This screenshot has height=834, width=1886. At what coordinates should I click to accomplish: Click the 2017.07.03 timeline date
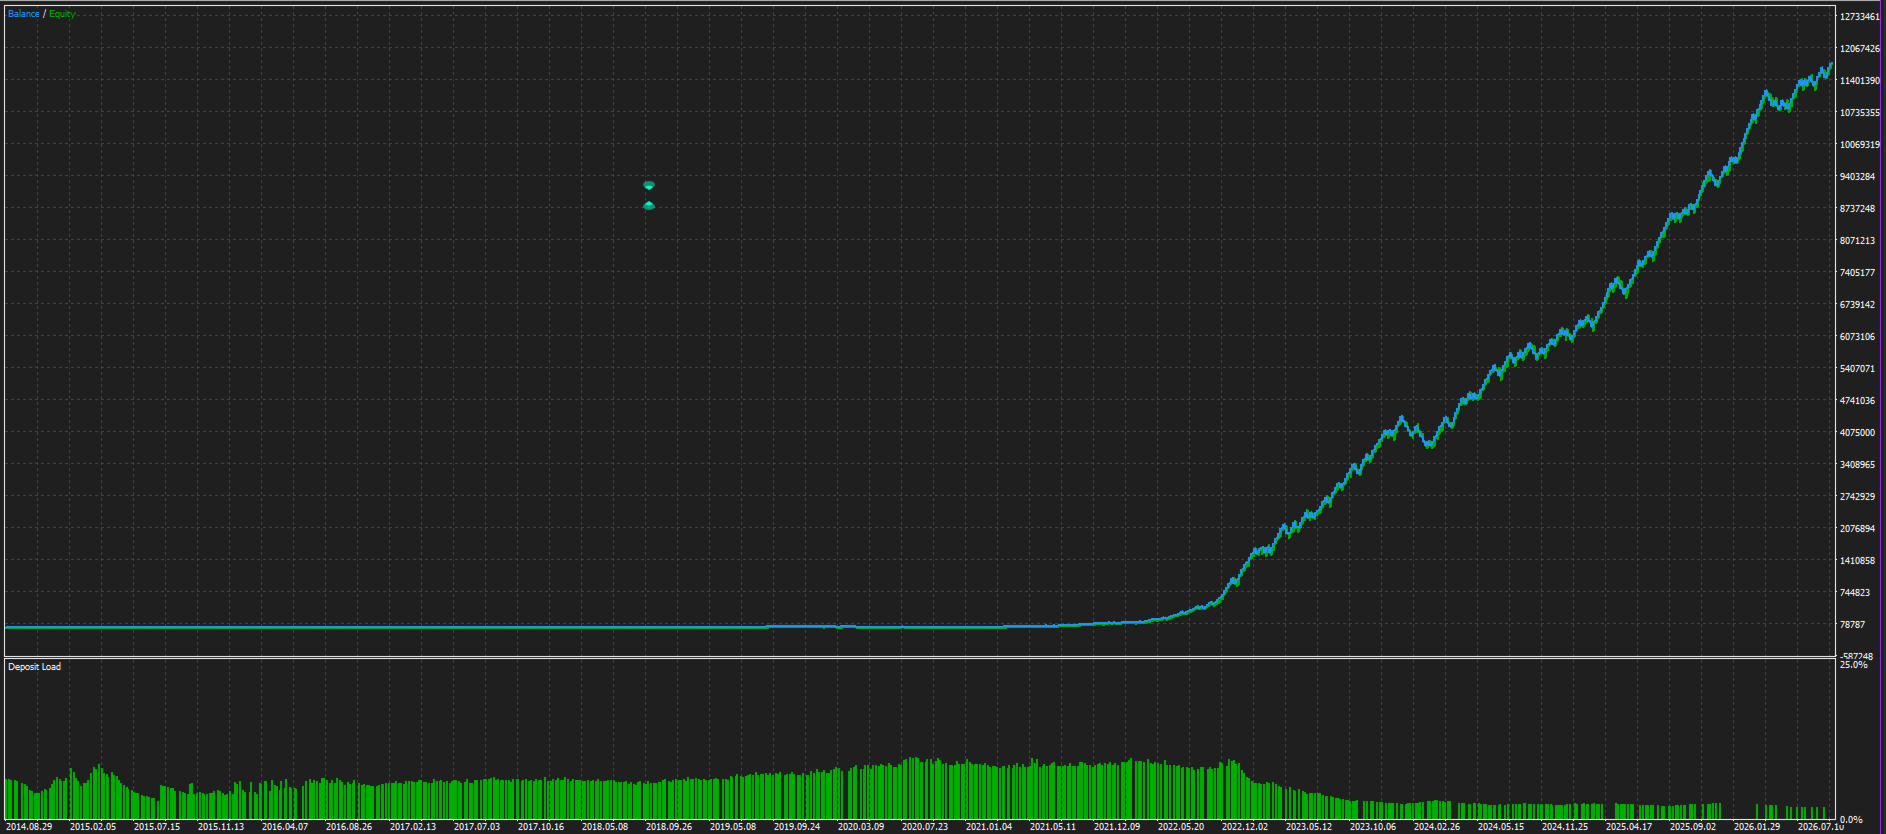477,827
